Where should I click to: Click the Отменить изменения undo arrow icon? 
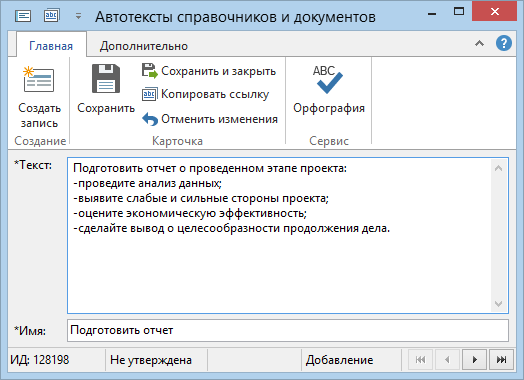tap(150, 119)
